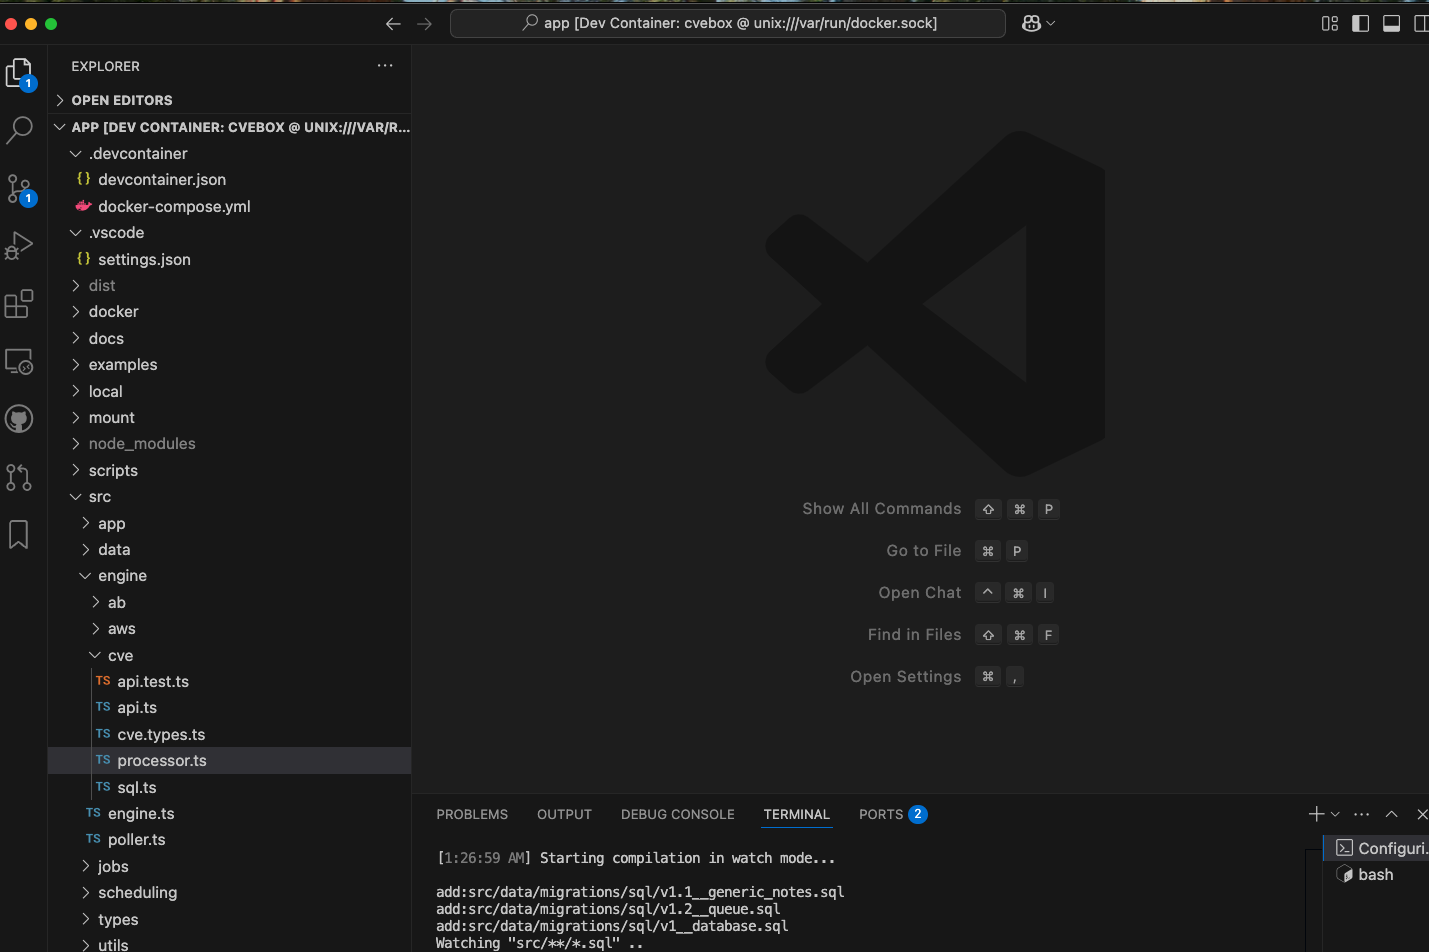This screenshot has height=952, width=1429.
Task: Toggle the bottom panel visibility
Action: click(1391, 23)
